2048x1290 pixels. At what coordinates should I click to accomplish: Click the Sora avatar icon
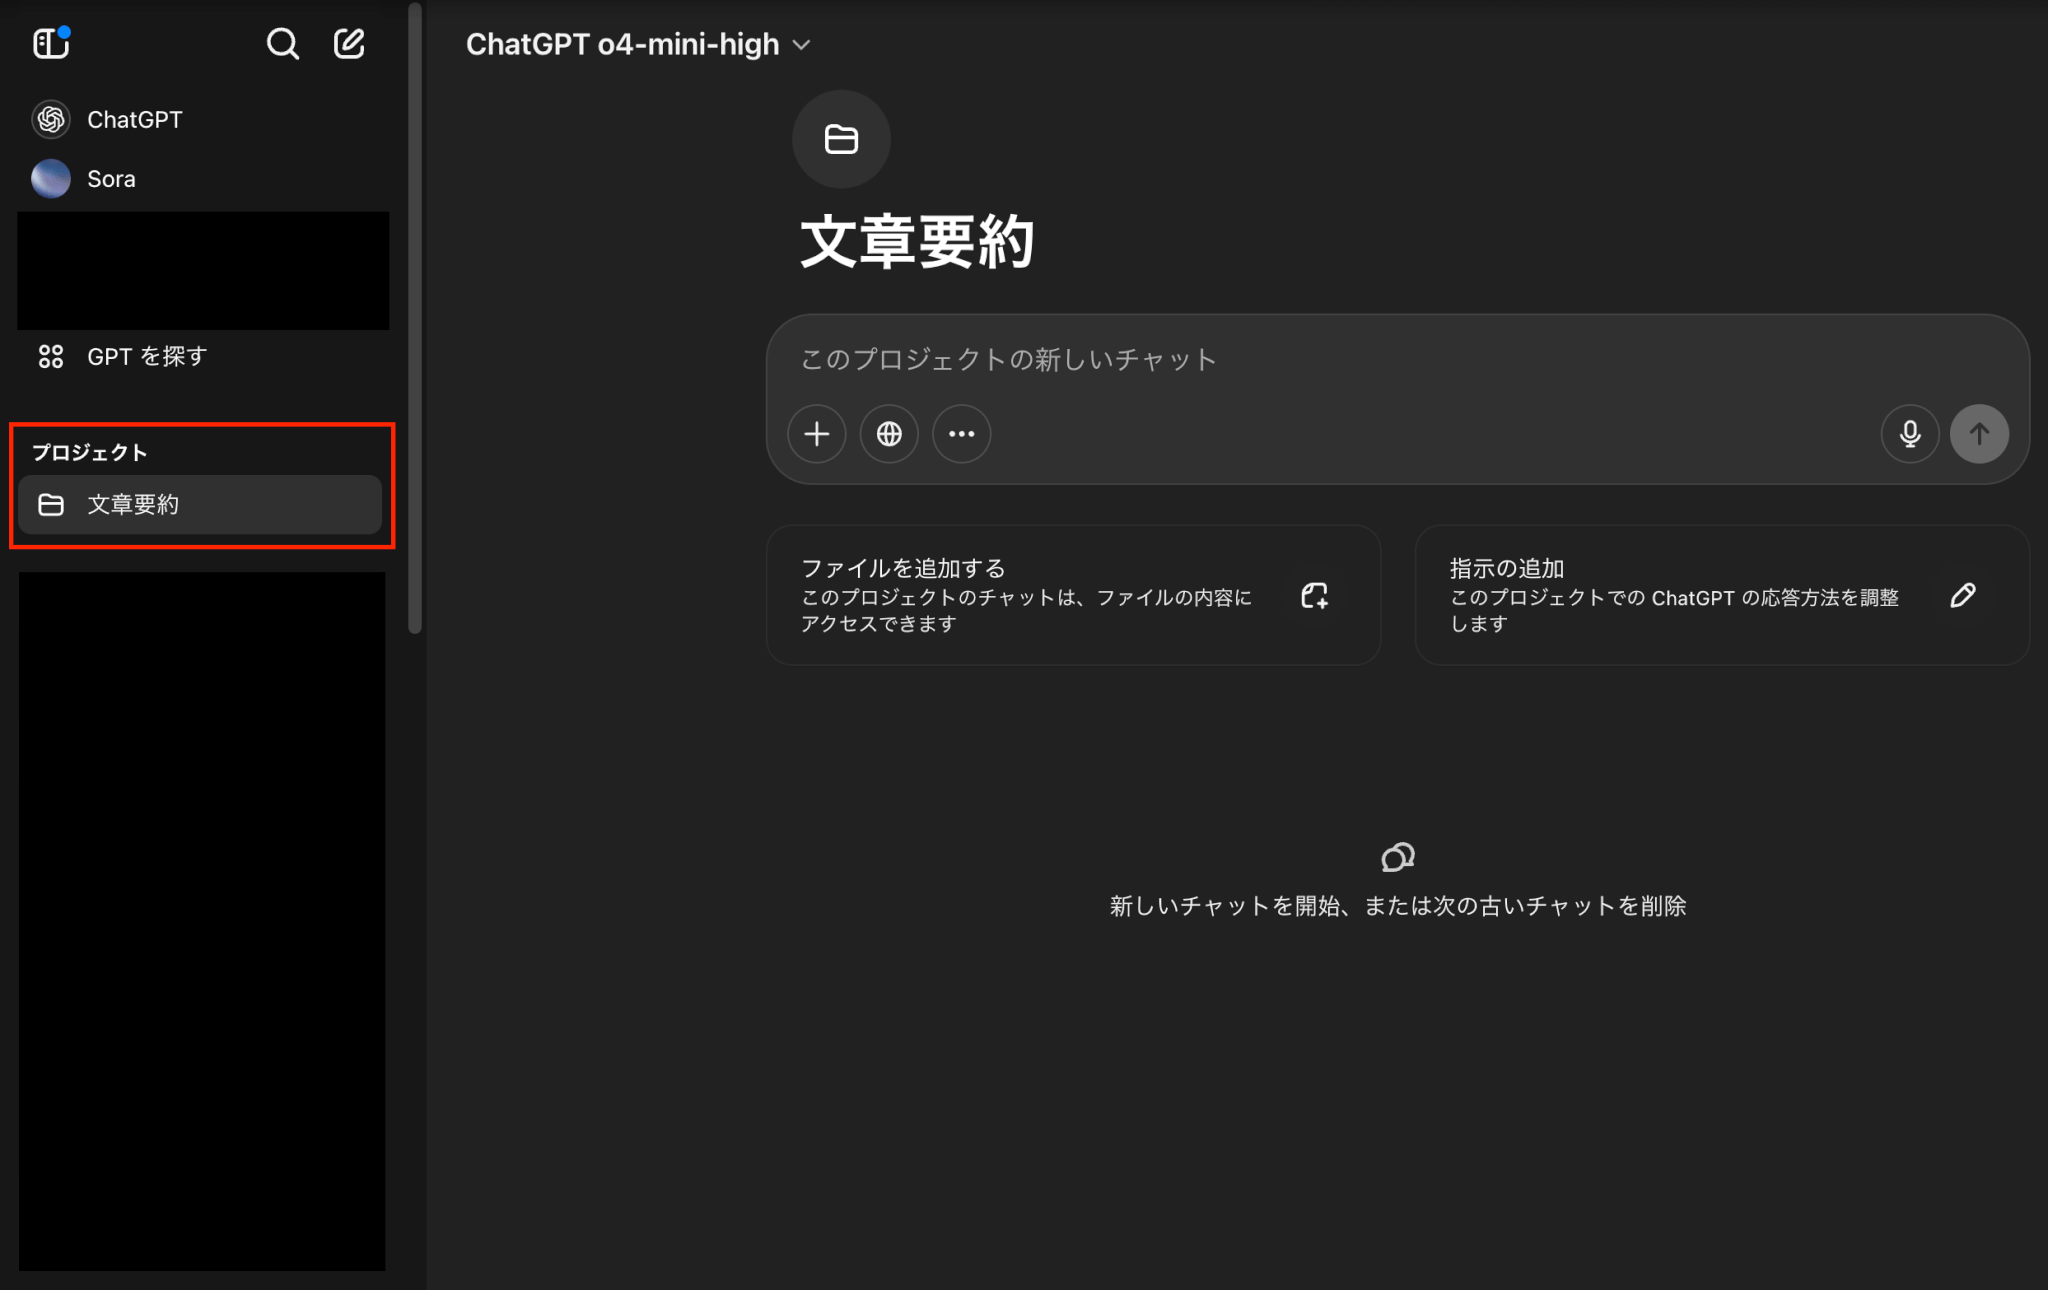point(51,179)
